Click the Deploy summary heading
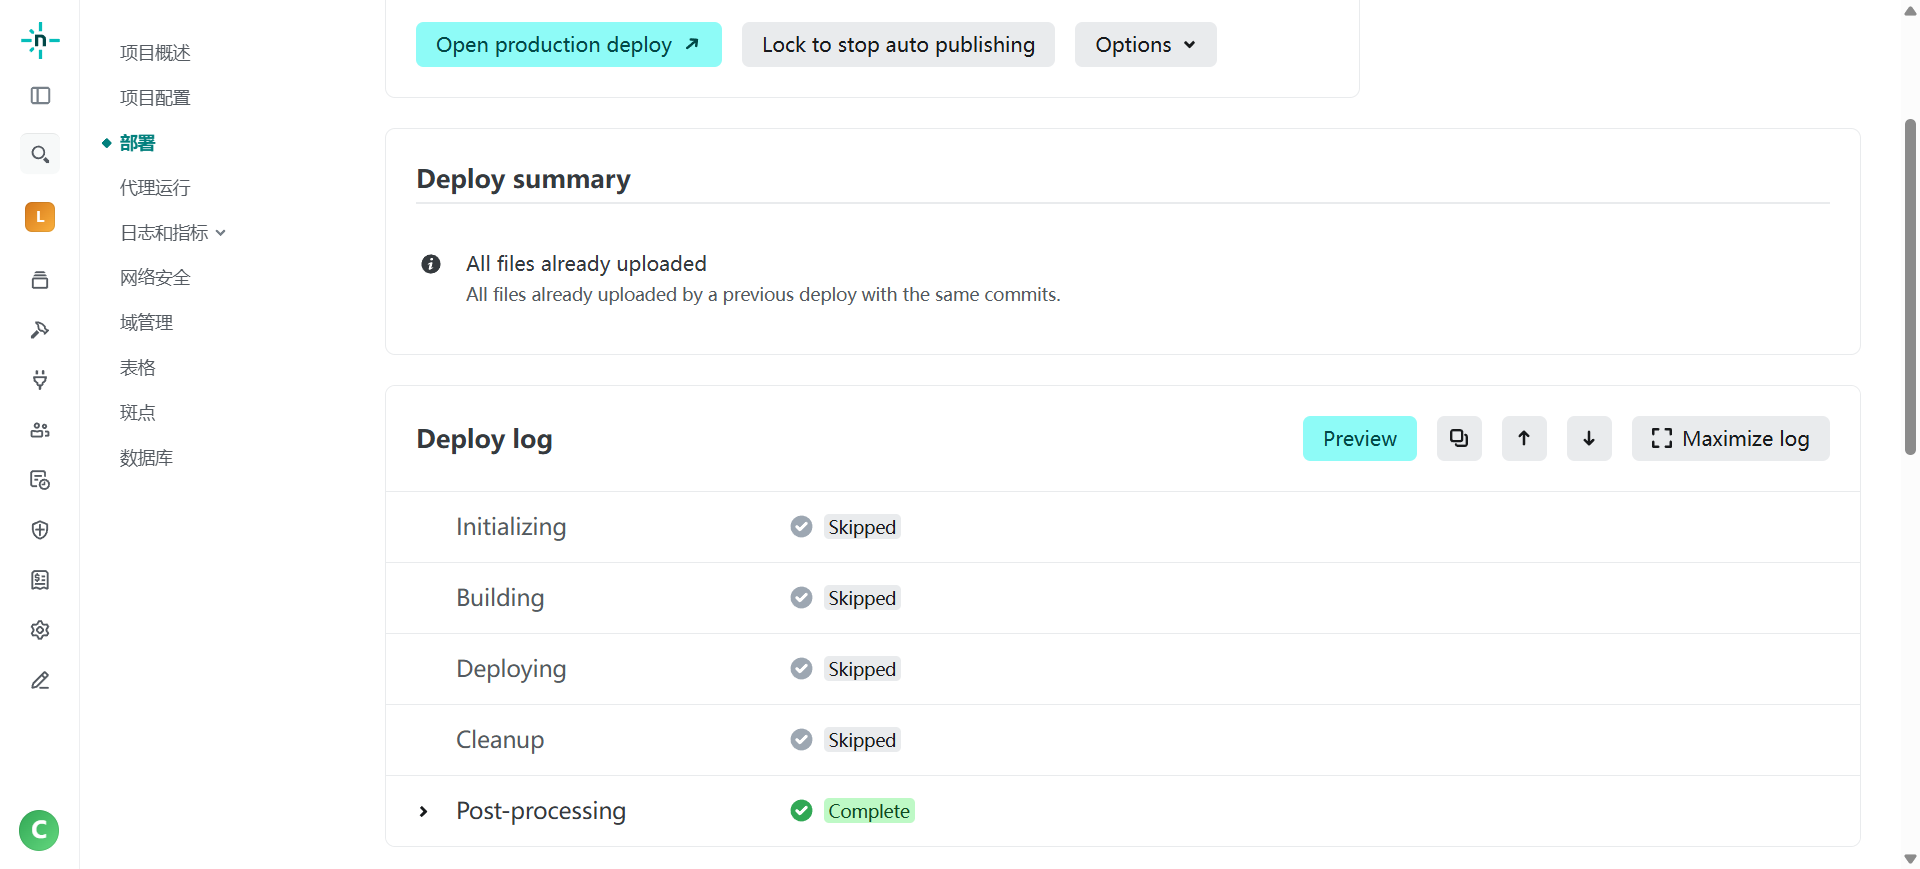Image resolution: width=1920 pixels, height=869 pixels. [523, 179]
